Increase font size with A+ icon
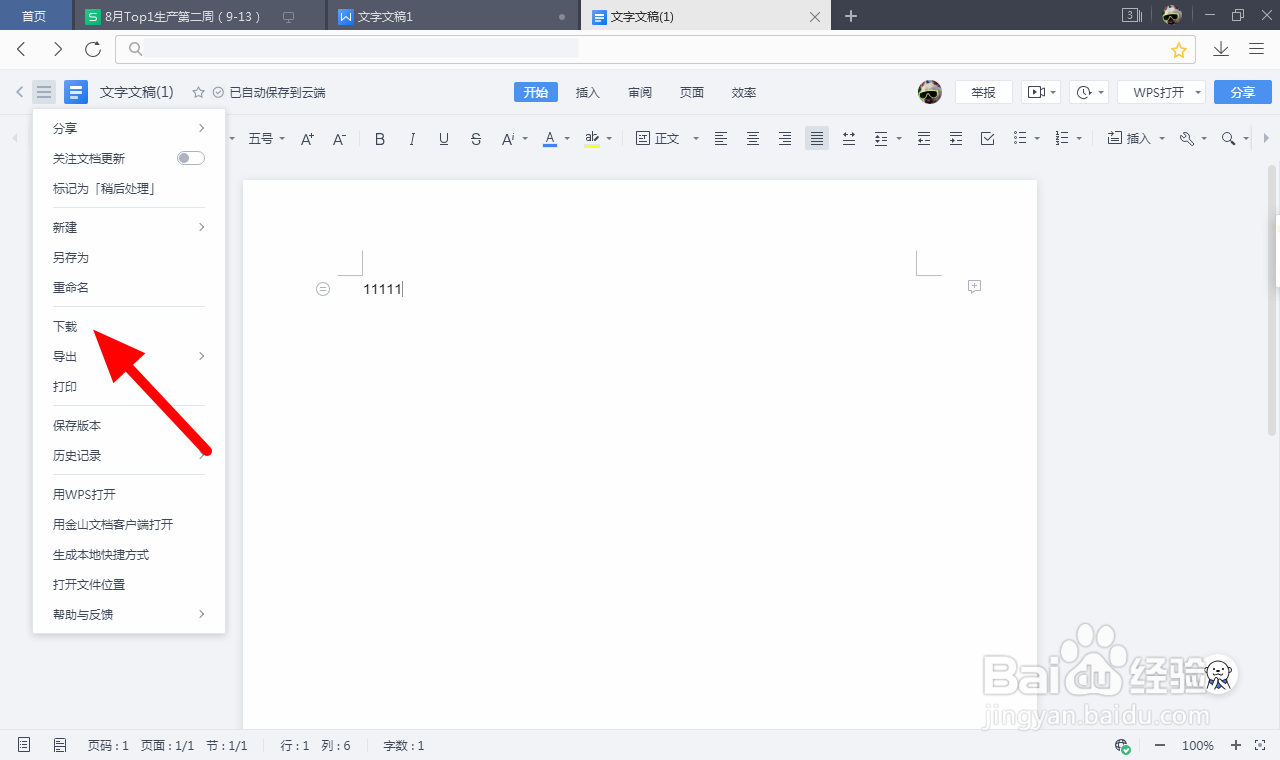 pyautogui.click(x=307, y=139)
